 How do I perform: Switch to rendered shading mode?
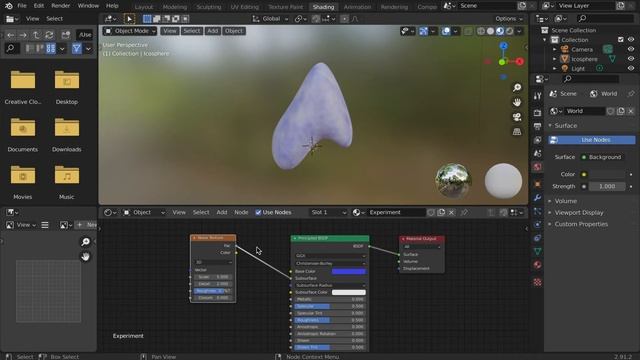tap(509, 31)
